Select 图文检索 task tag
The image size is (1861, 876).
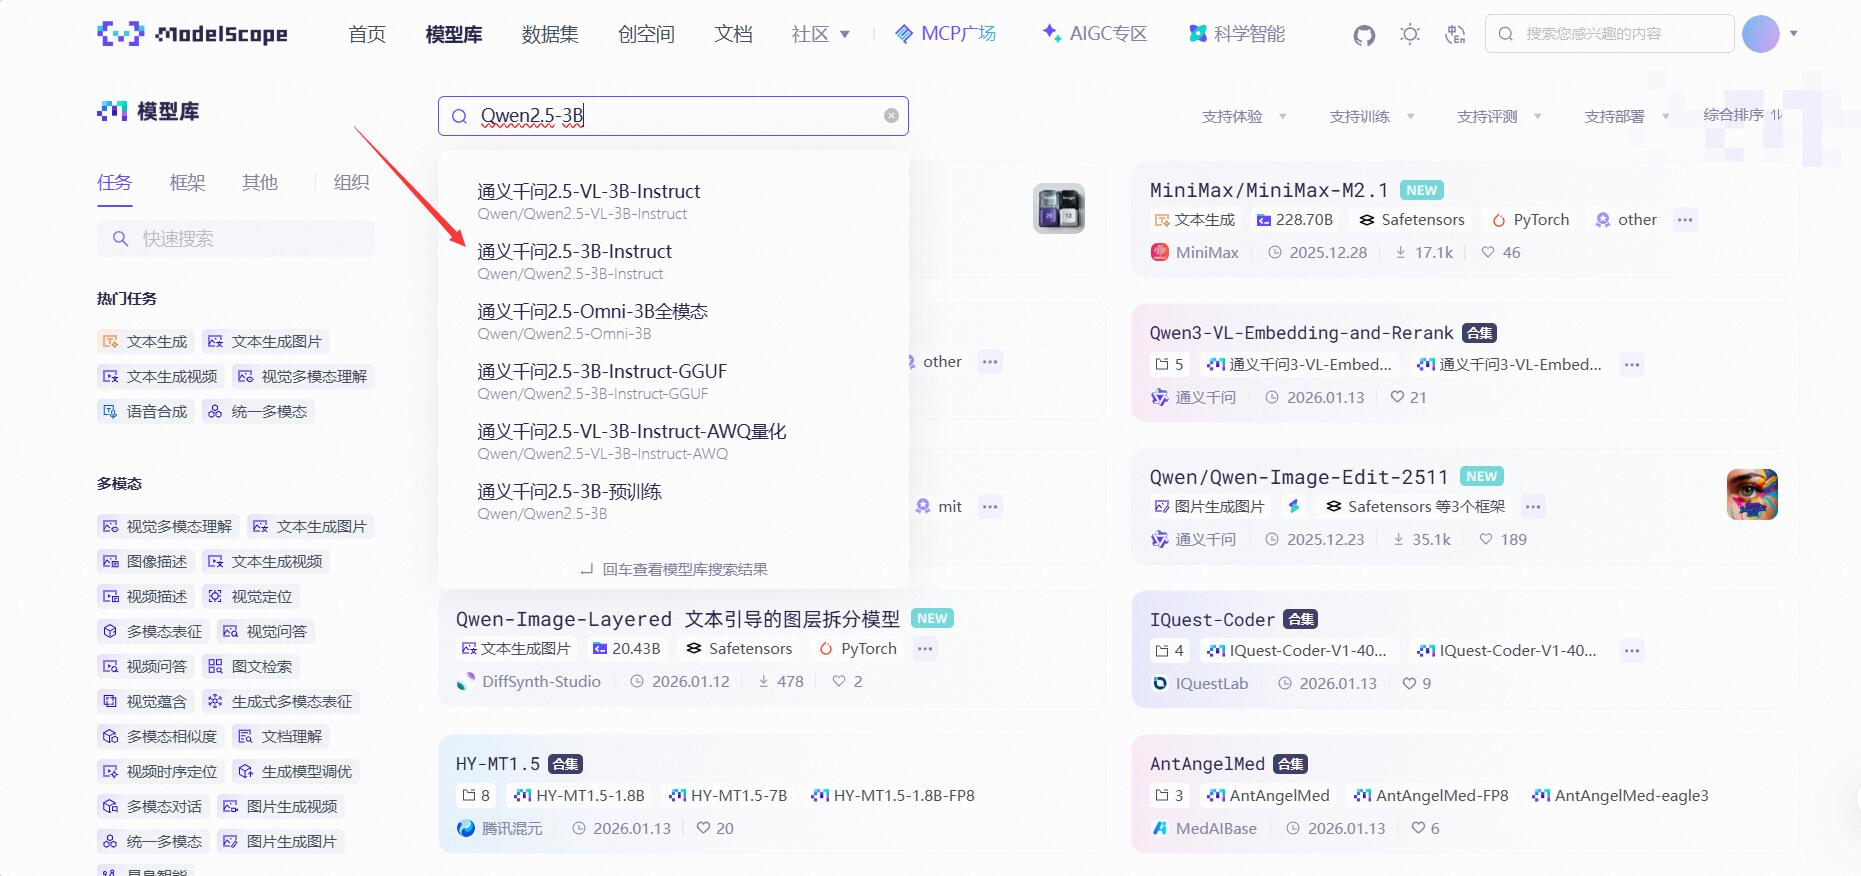[x=250, y=666]
